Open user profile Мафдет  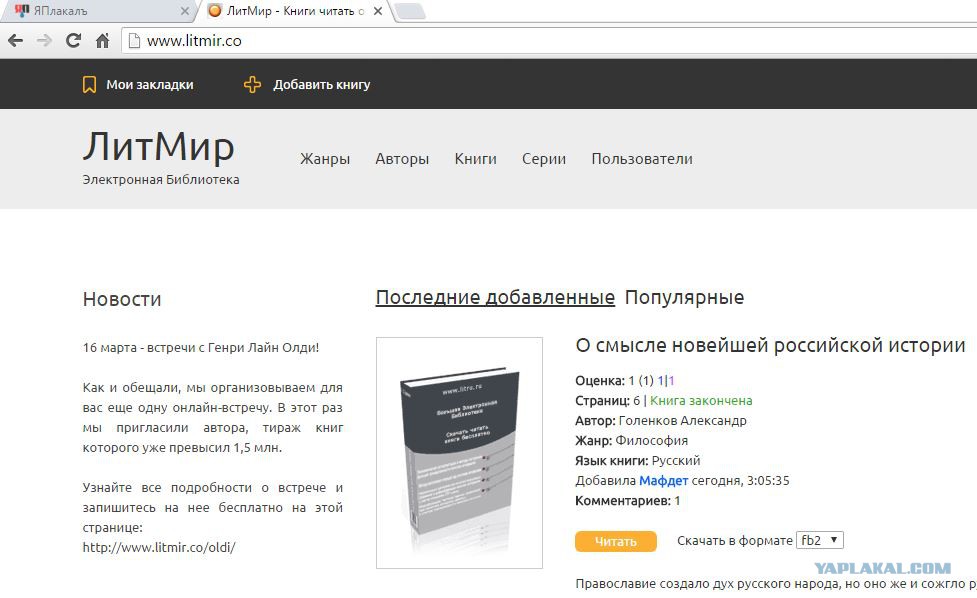[664, 480]
